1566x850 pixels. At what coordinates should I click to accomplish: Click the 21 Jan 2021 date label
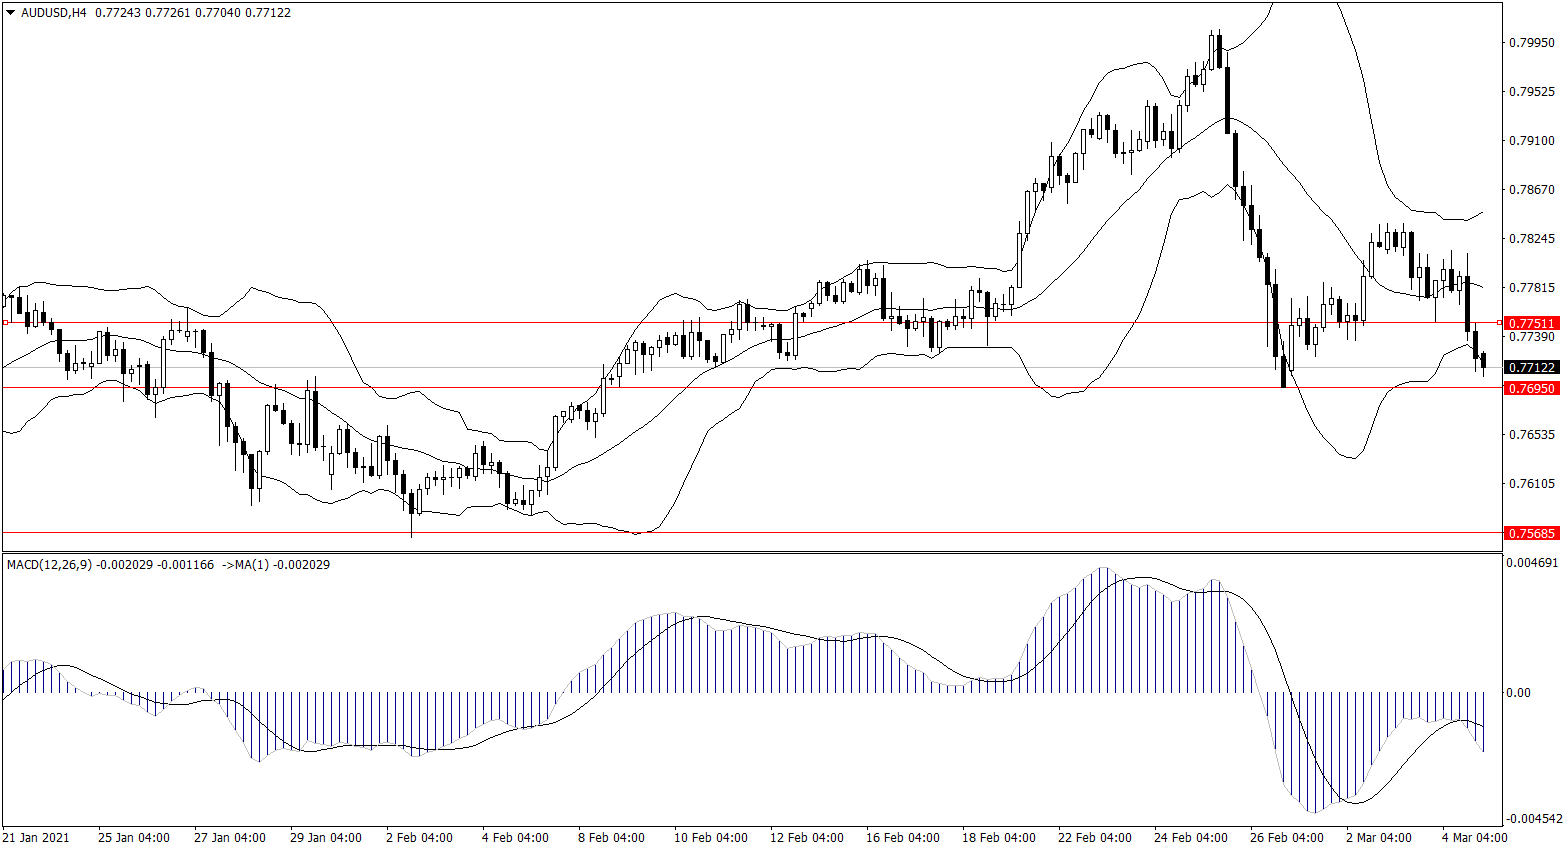pyautogui.click(x=37, y=837)
